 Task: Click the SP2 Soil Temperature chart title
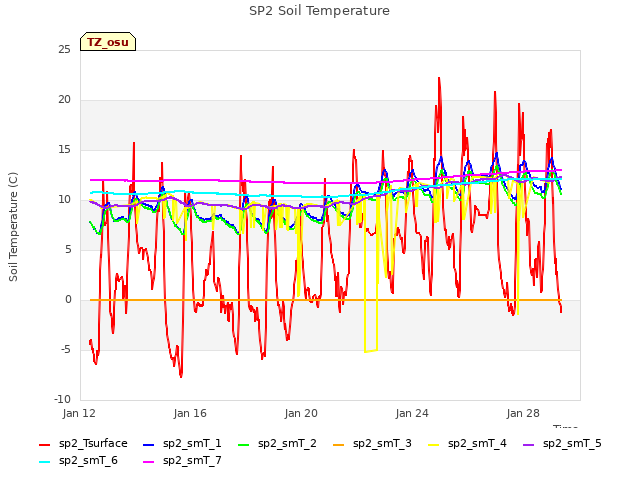point(319,11)
